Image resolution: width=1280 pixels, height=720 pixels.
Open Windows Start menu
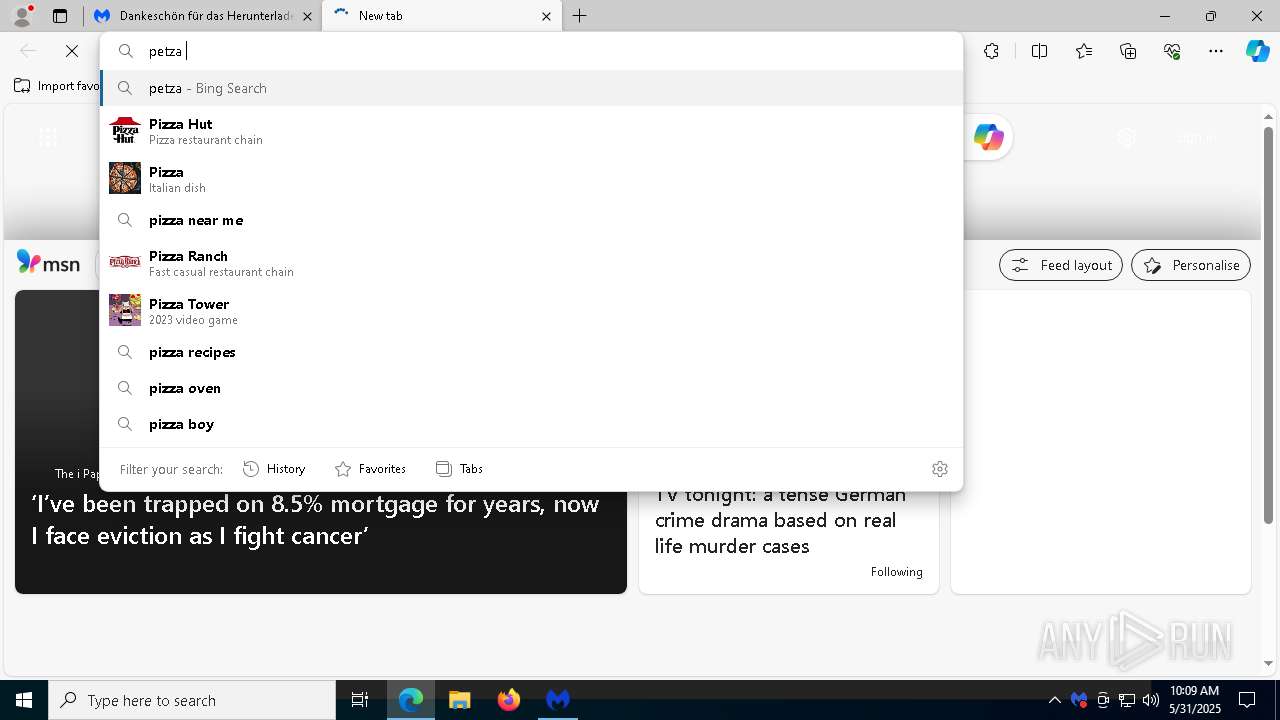(x=24, y=700)
